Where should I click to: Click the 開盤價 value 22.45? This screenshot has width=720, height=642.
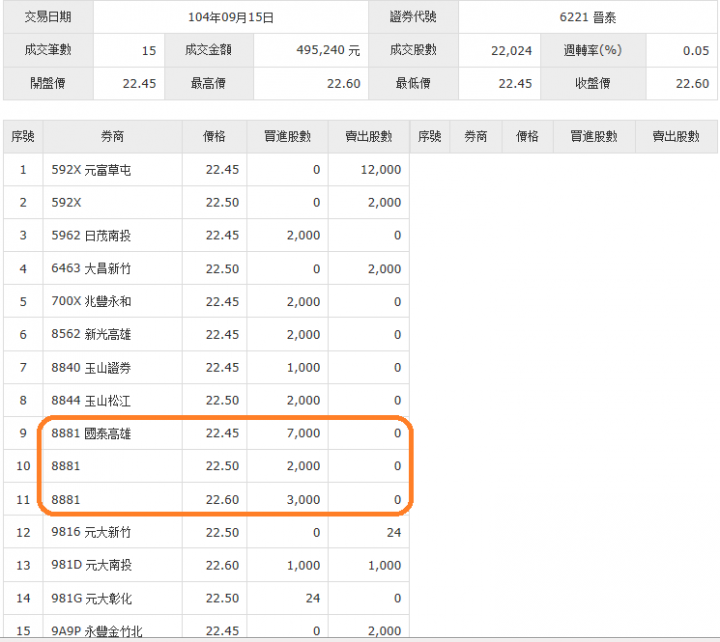(139, 84)
